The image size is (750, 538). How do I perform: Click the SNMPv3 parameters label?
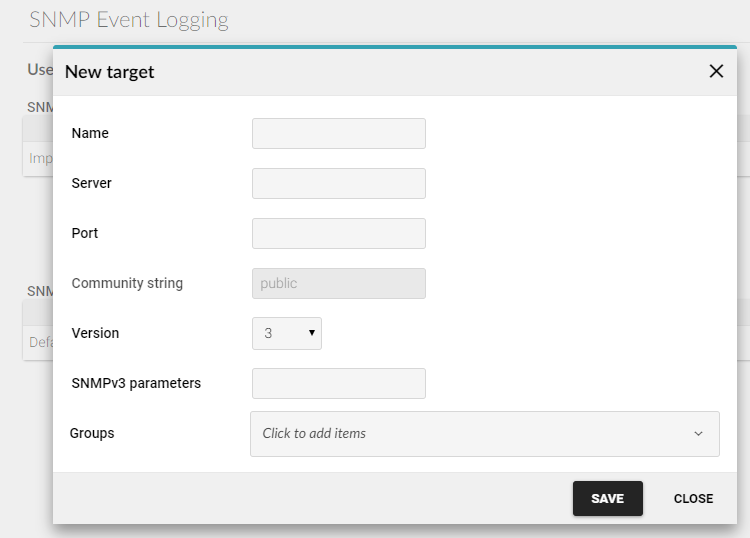pyautogui.click(x=136, y=383)
